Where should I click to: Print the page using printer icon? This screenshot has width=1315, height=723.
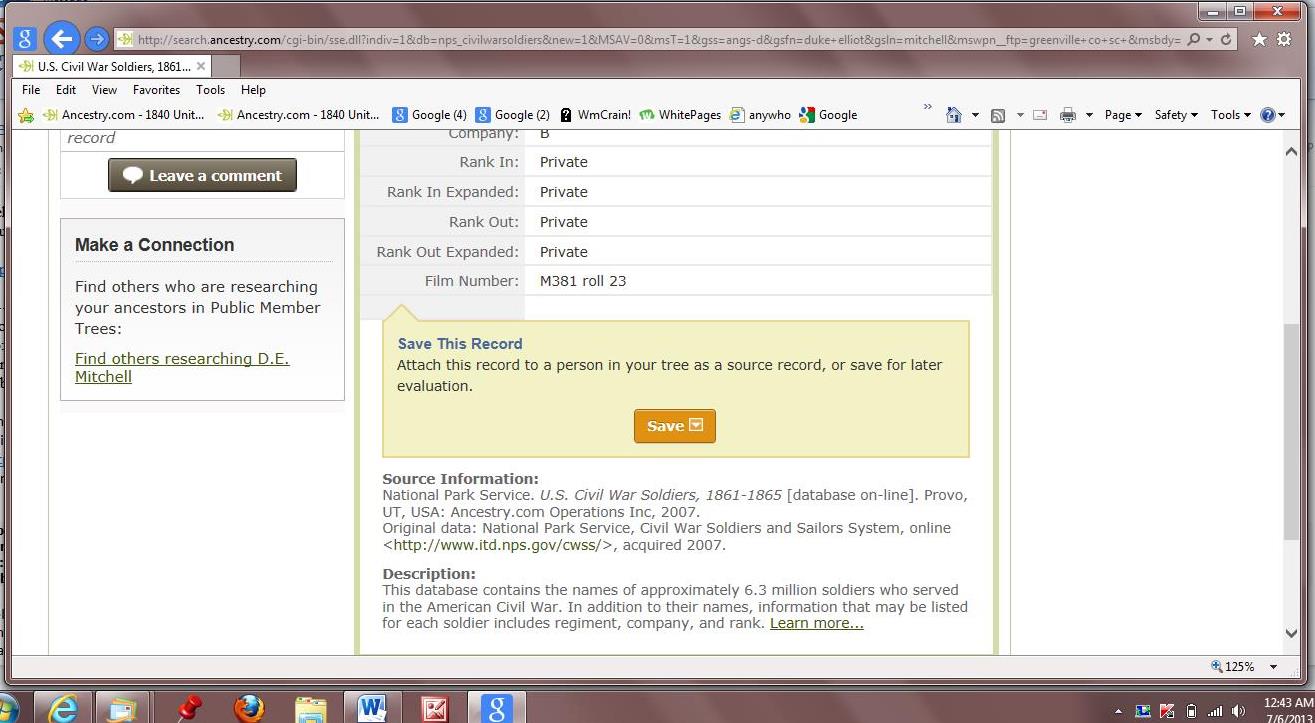pos(1067,115)
